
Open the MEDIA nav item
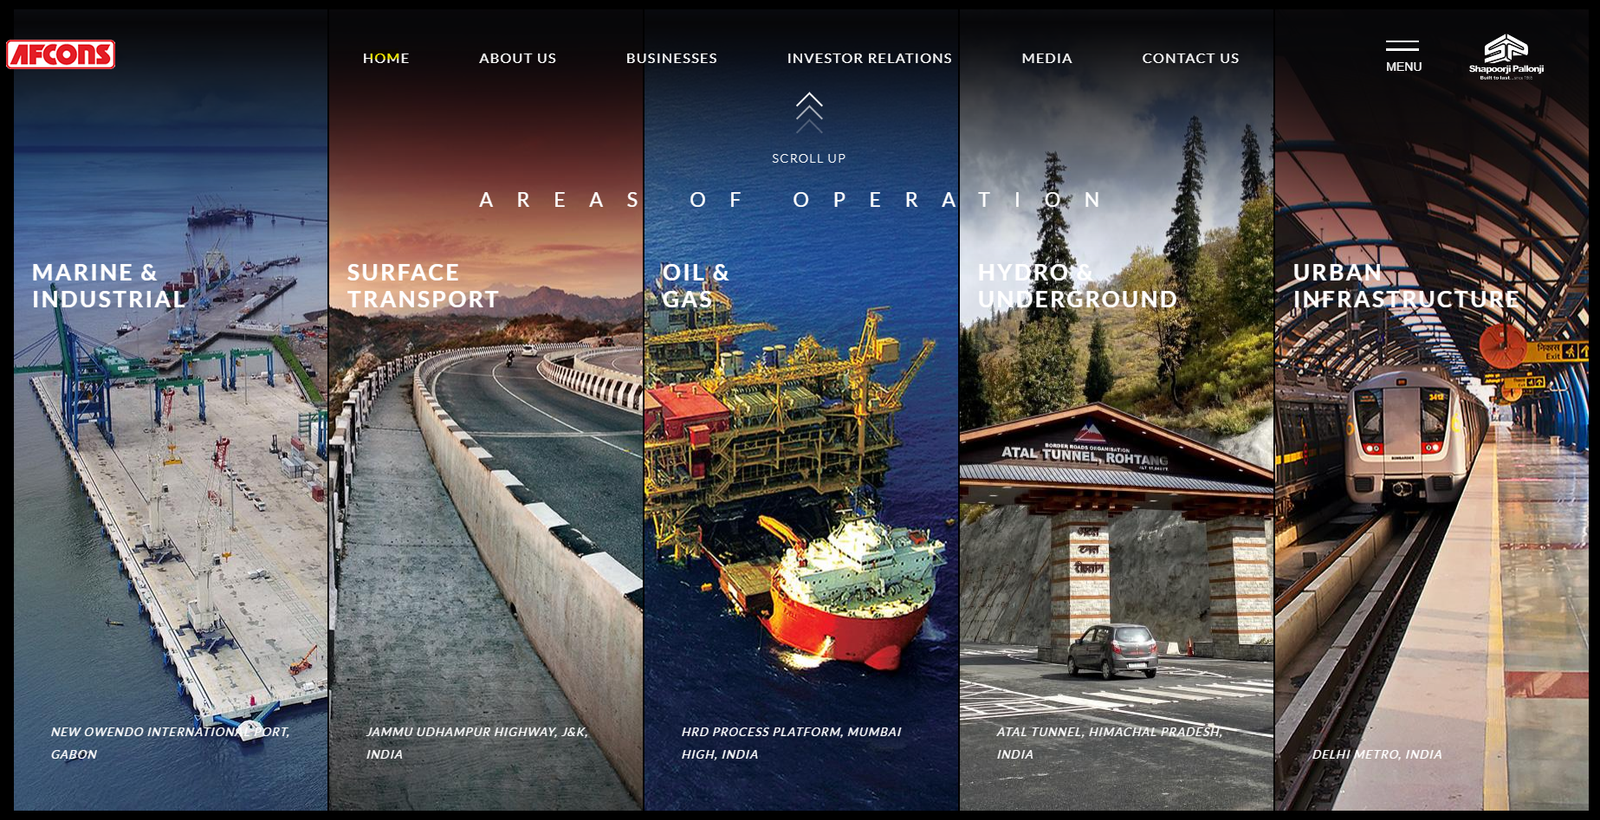tap(1047, 58)
